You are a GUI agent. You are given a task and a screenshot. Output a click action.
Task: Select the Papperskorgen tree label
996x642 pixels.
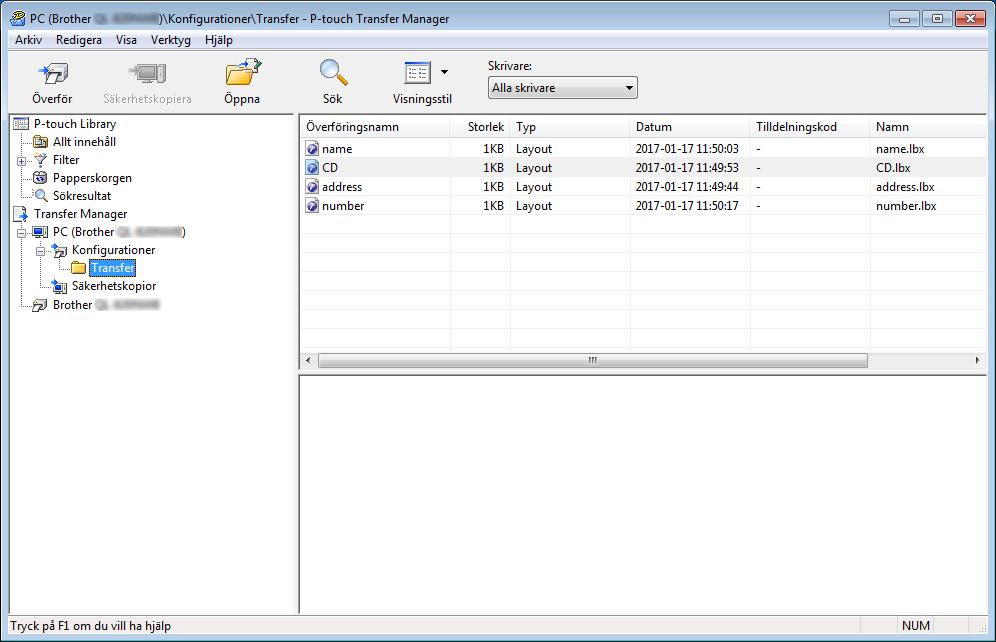[92, 178]
